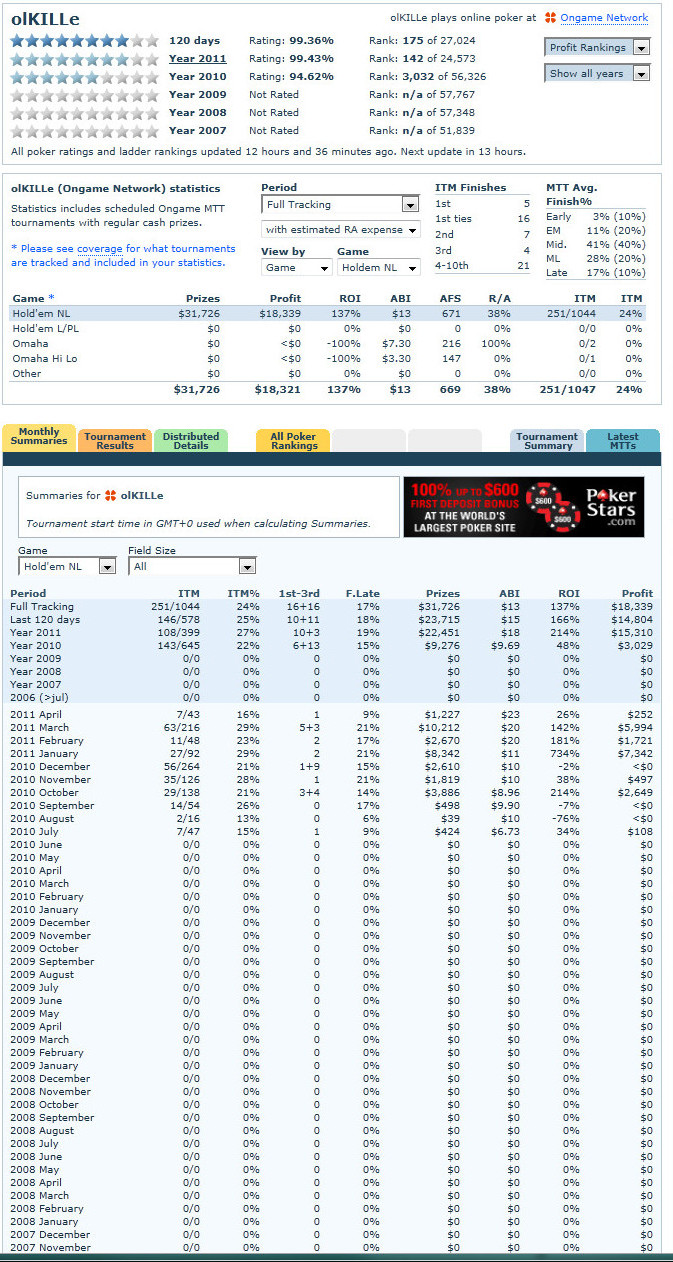This screenshot has height=1262, width=673.
Task: Expand the Full Tracking period dropdown
Action: click(x=339, y=204)
